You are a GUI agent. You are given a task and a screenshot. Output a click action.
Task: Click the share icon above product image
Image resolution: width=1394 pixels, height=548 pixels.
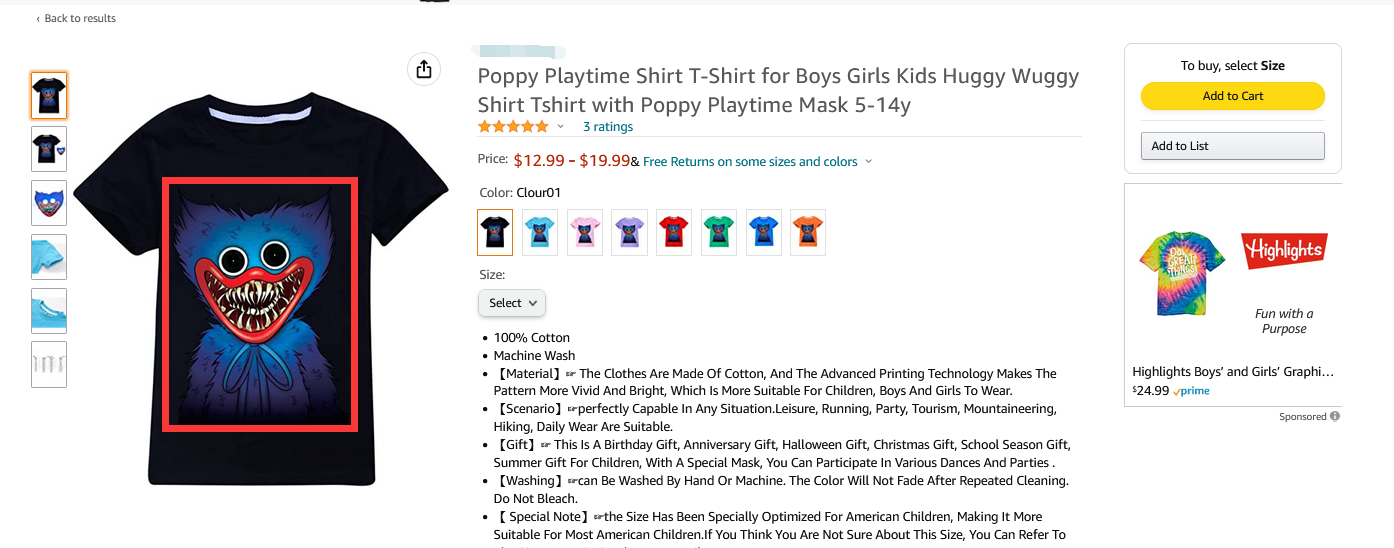point(424,69)
